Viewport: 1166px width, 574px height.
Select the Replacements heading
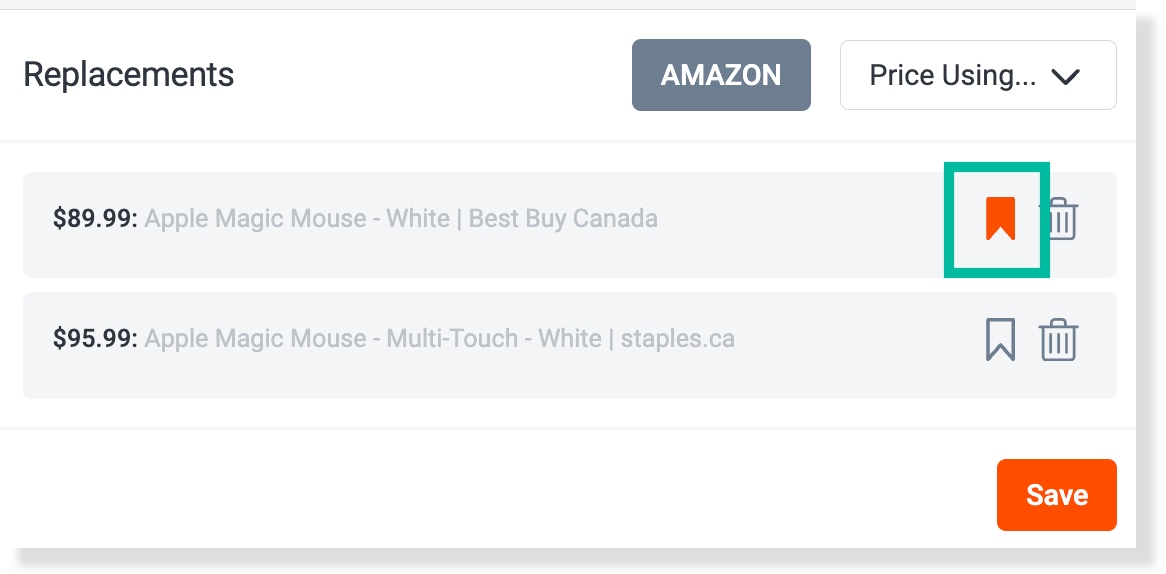[x=128, y=74]
